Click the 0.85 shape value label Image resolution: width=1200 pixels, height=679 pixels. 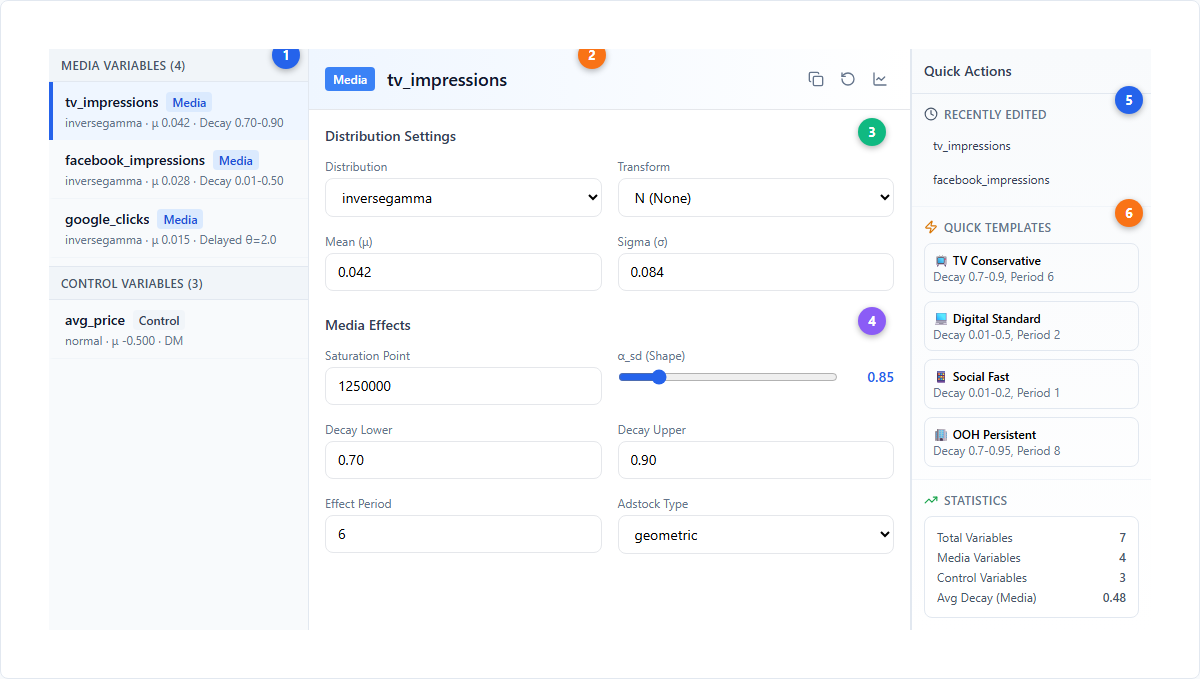point(880,377)
